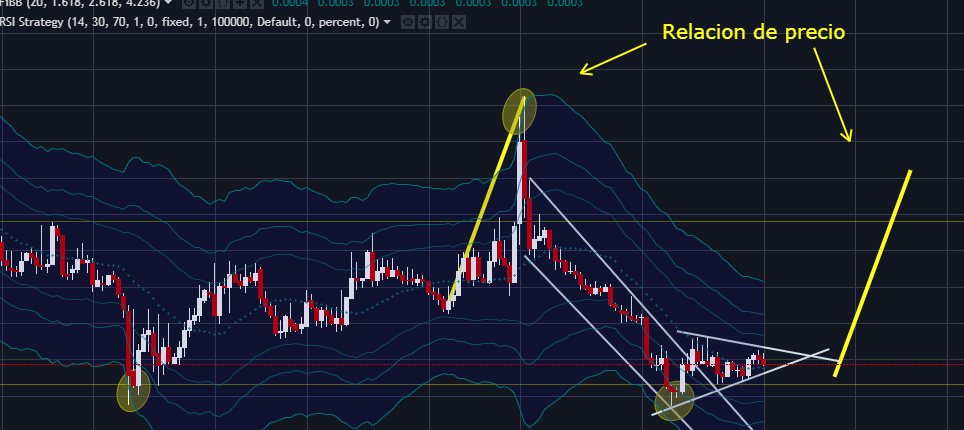The image size is (964, 430).
Task: Hide the RSI Strategy indicator with eye icon
Action: [407, 23]
